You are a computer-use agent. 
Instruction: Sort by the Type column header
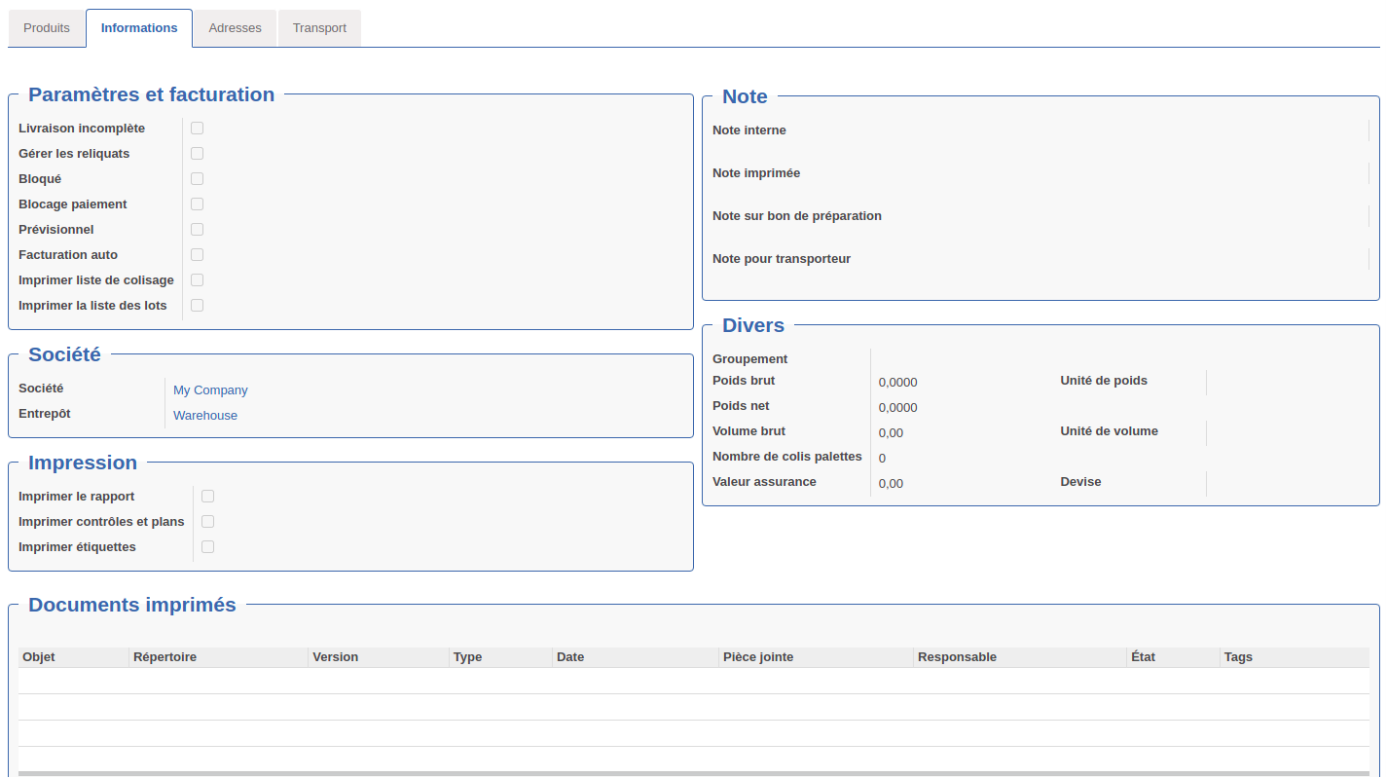(x=501, y=657)
